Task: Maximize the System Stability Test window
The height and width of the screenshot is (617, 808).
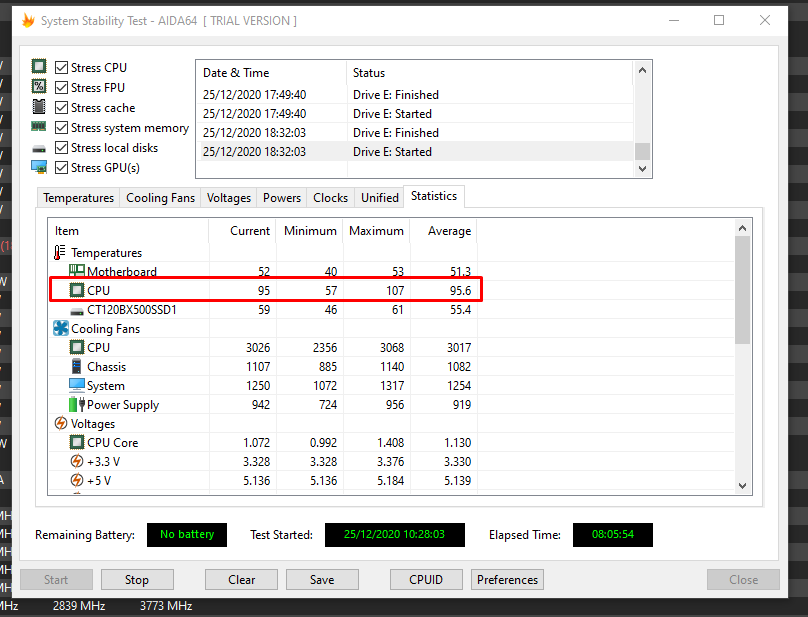Action: pyautogui.click(x=719, y=20)
